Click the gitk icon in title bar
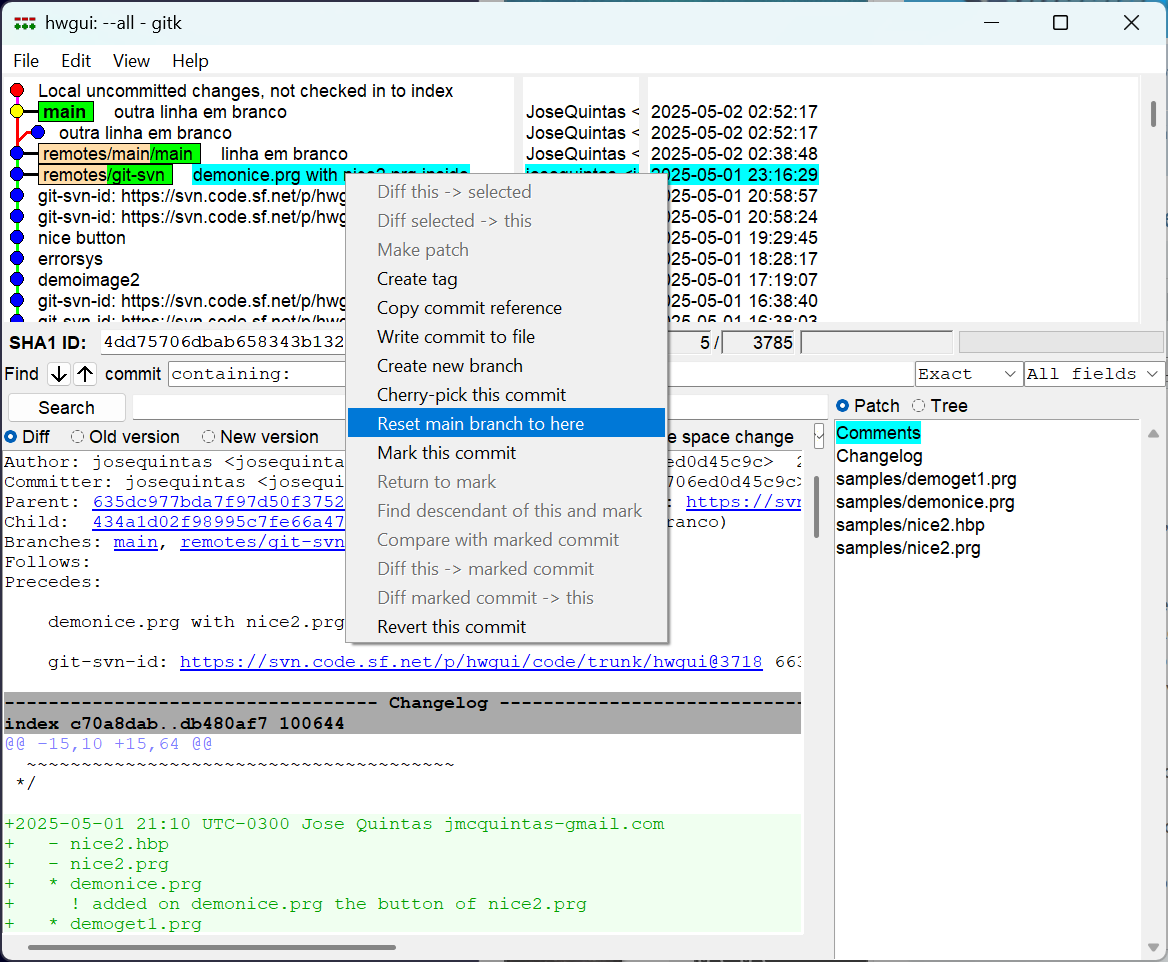 pyautogui.click(x=25, y=22)
